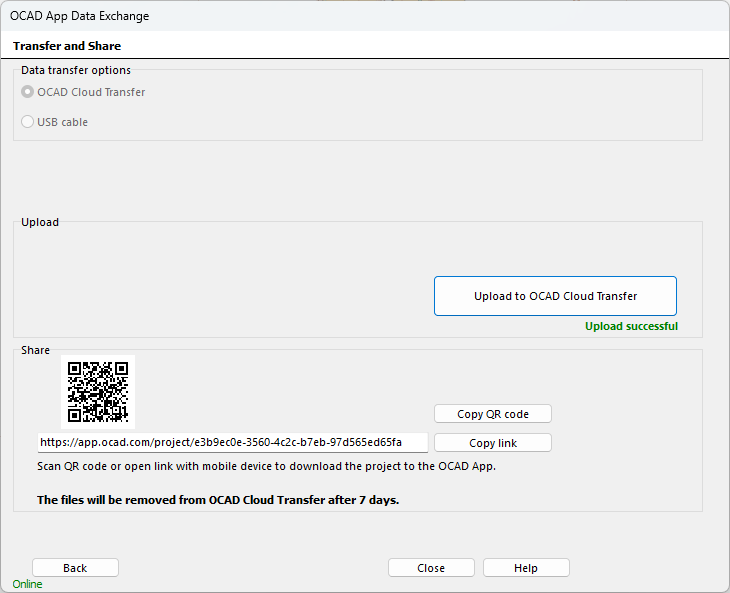This screenshot has height=593, width=730.
Task: Click the 'OCAD App Data Exchange' title
Action: (80, 16)
